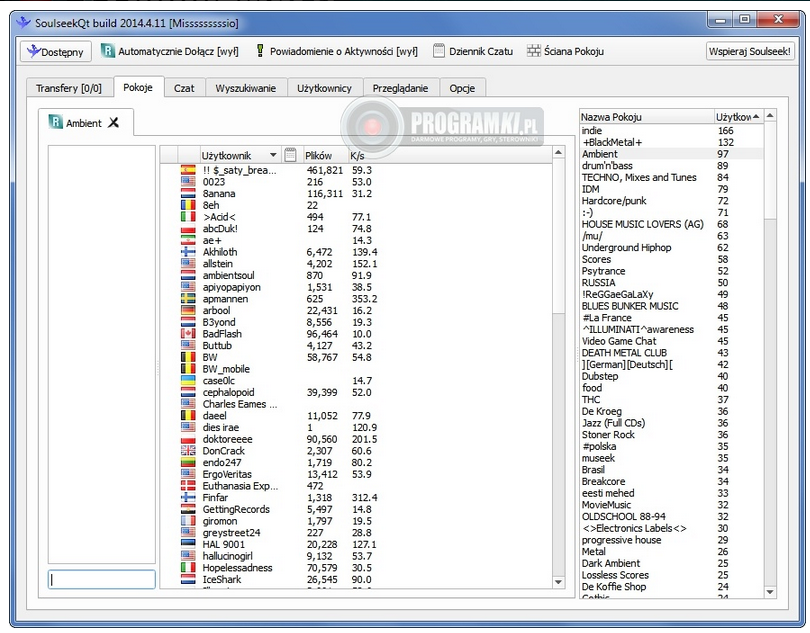This screenshot has height=633, width=810.
Task: Click user list scroll up arrow
Action: click(x=558, y=152)
